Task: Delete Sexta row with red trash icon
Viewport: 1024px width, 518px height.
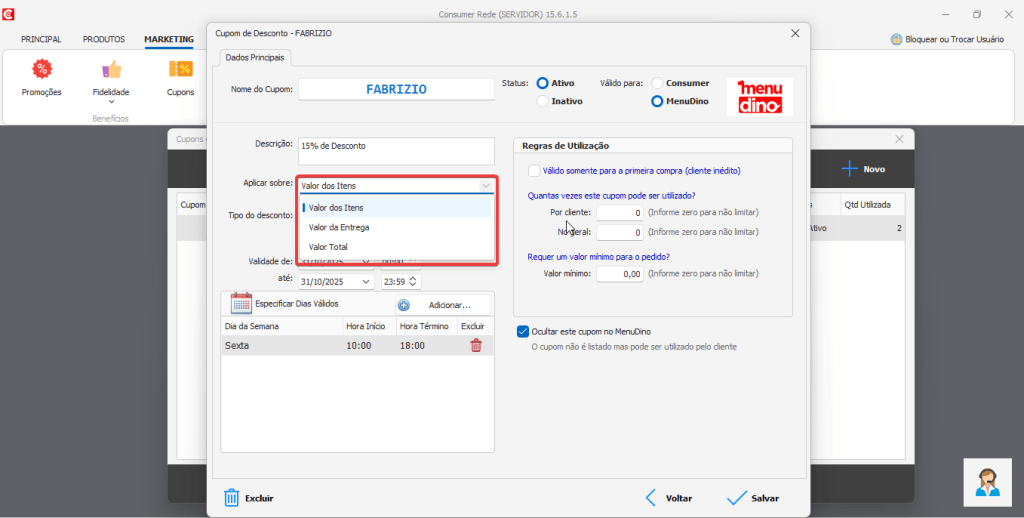Action: coord(476,345)
